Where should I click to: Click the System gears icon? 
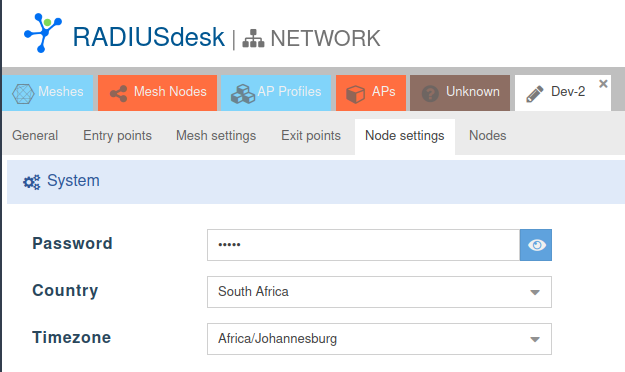(x=31, y=182)
